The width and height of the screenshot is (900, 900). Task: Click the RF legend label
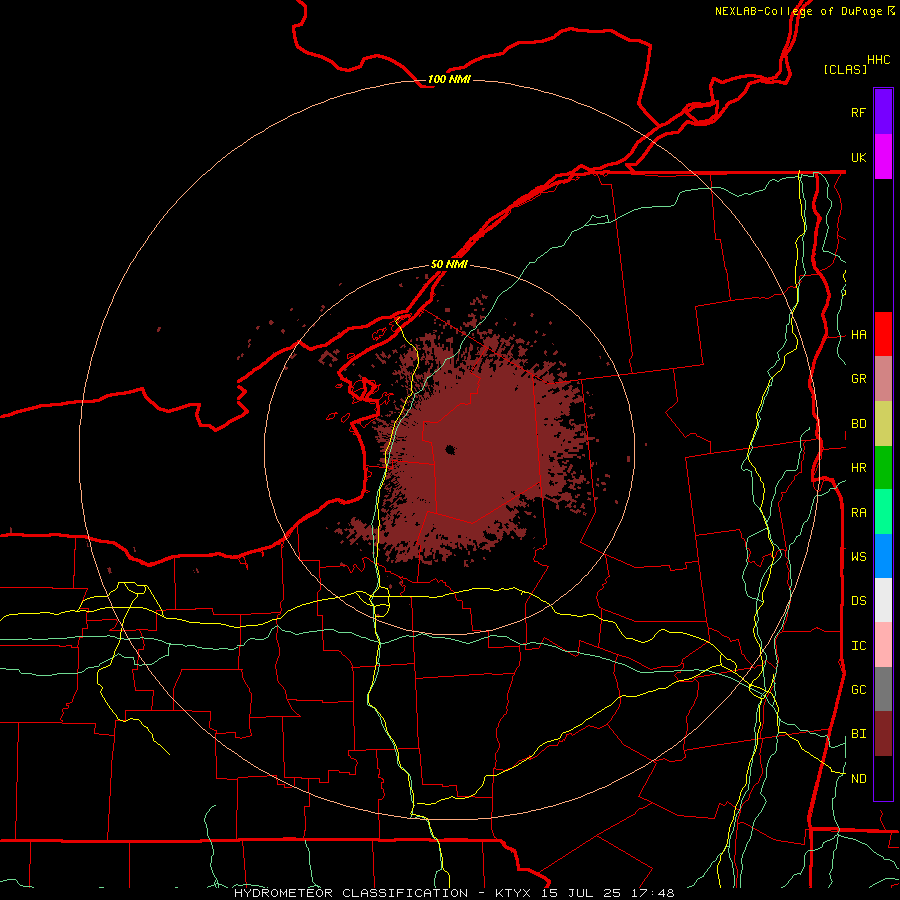858,112
